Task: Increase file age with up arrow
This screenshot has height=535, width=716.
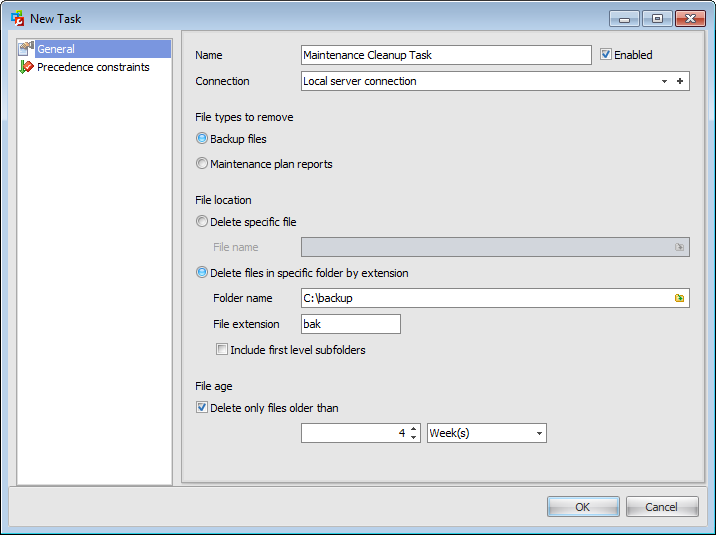Action: click(413, 429)
